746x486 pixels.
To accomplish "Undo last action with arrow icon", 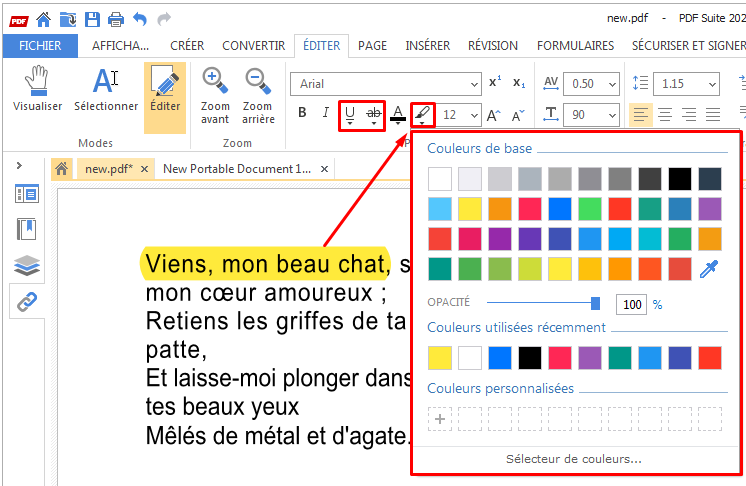I will click(x=140, y=19).
